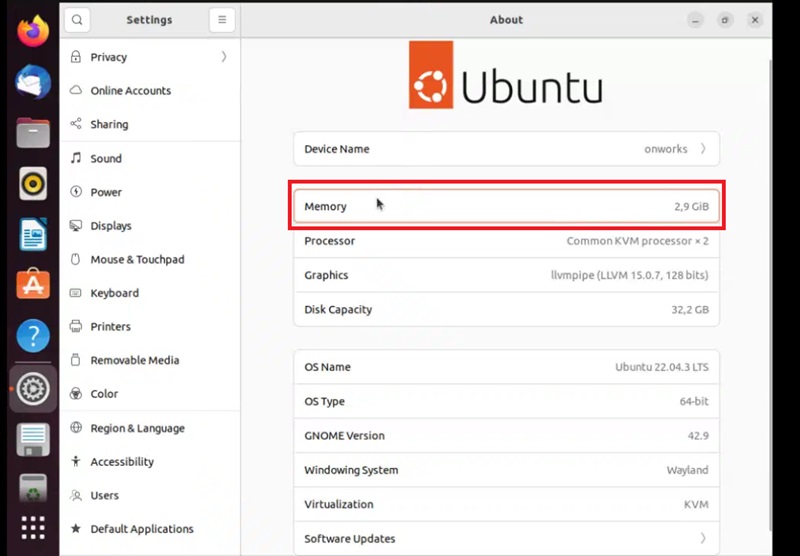Click the Settings gear in dock
This screenshot has height=556, width=800.
click(33, 389)
